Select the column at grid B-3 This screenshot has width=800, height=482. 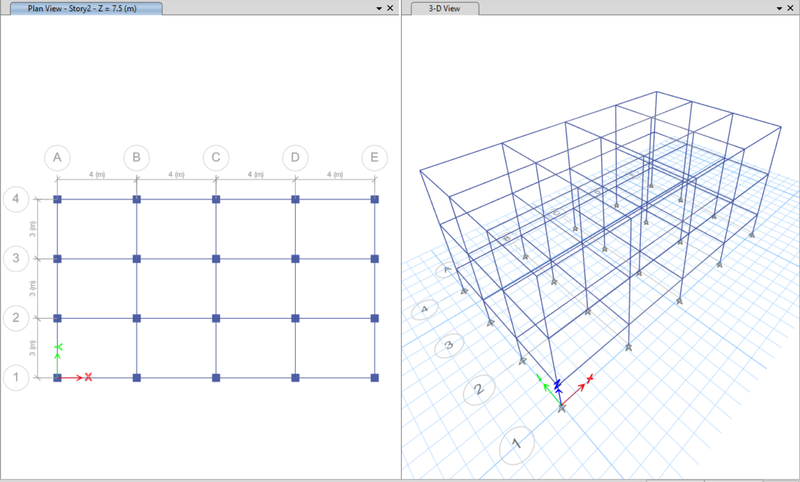(x=136, y=259)
